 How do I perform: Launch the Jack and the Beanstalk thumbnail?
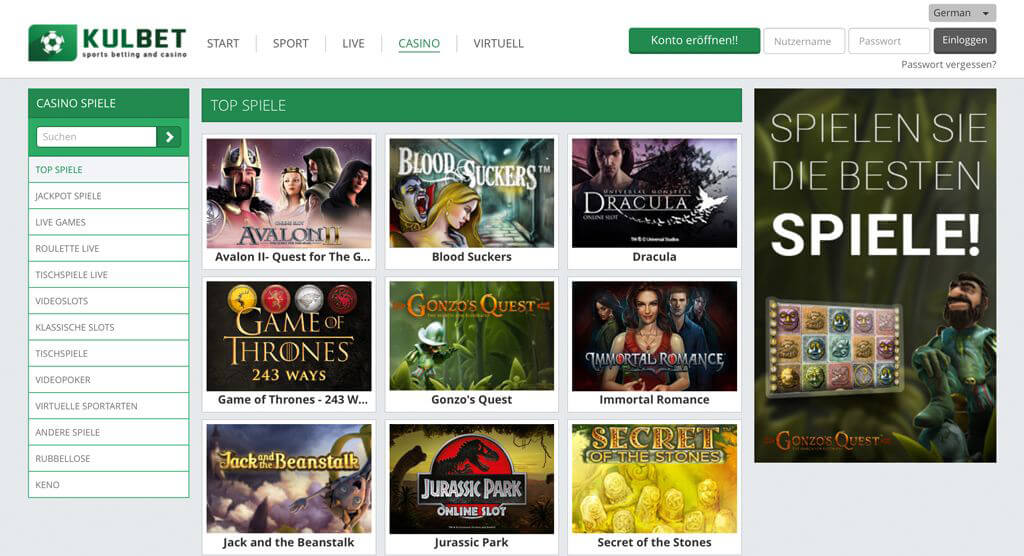point(289,479)
